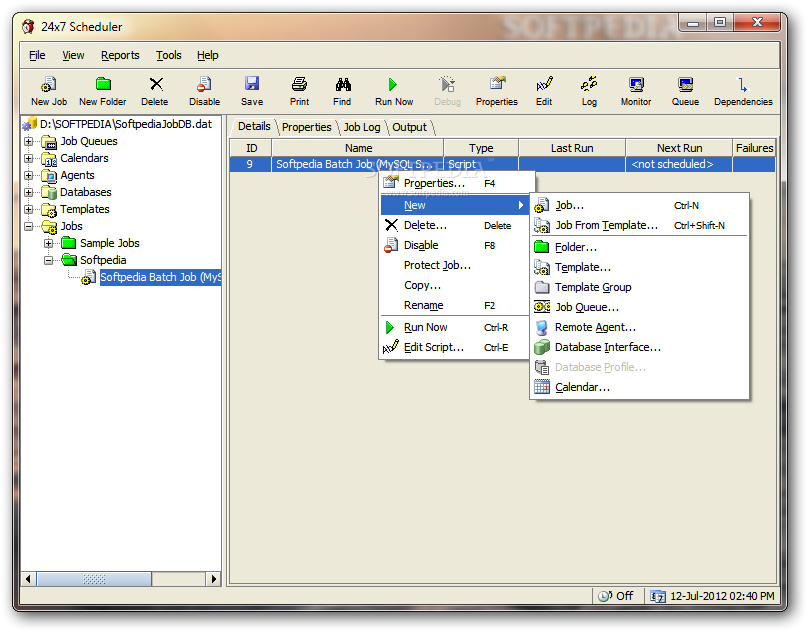This screenshot has height=632, width=808.
Task: Open the Reports menu
Action: [120, 55]
